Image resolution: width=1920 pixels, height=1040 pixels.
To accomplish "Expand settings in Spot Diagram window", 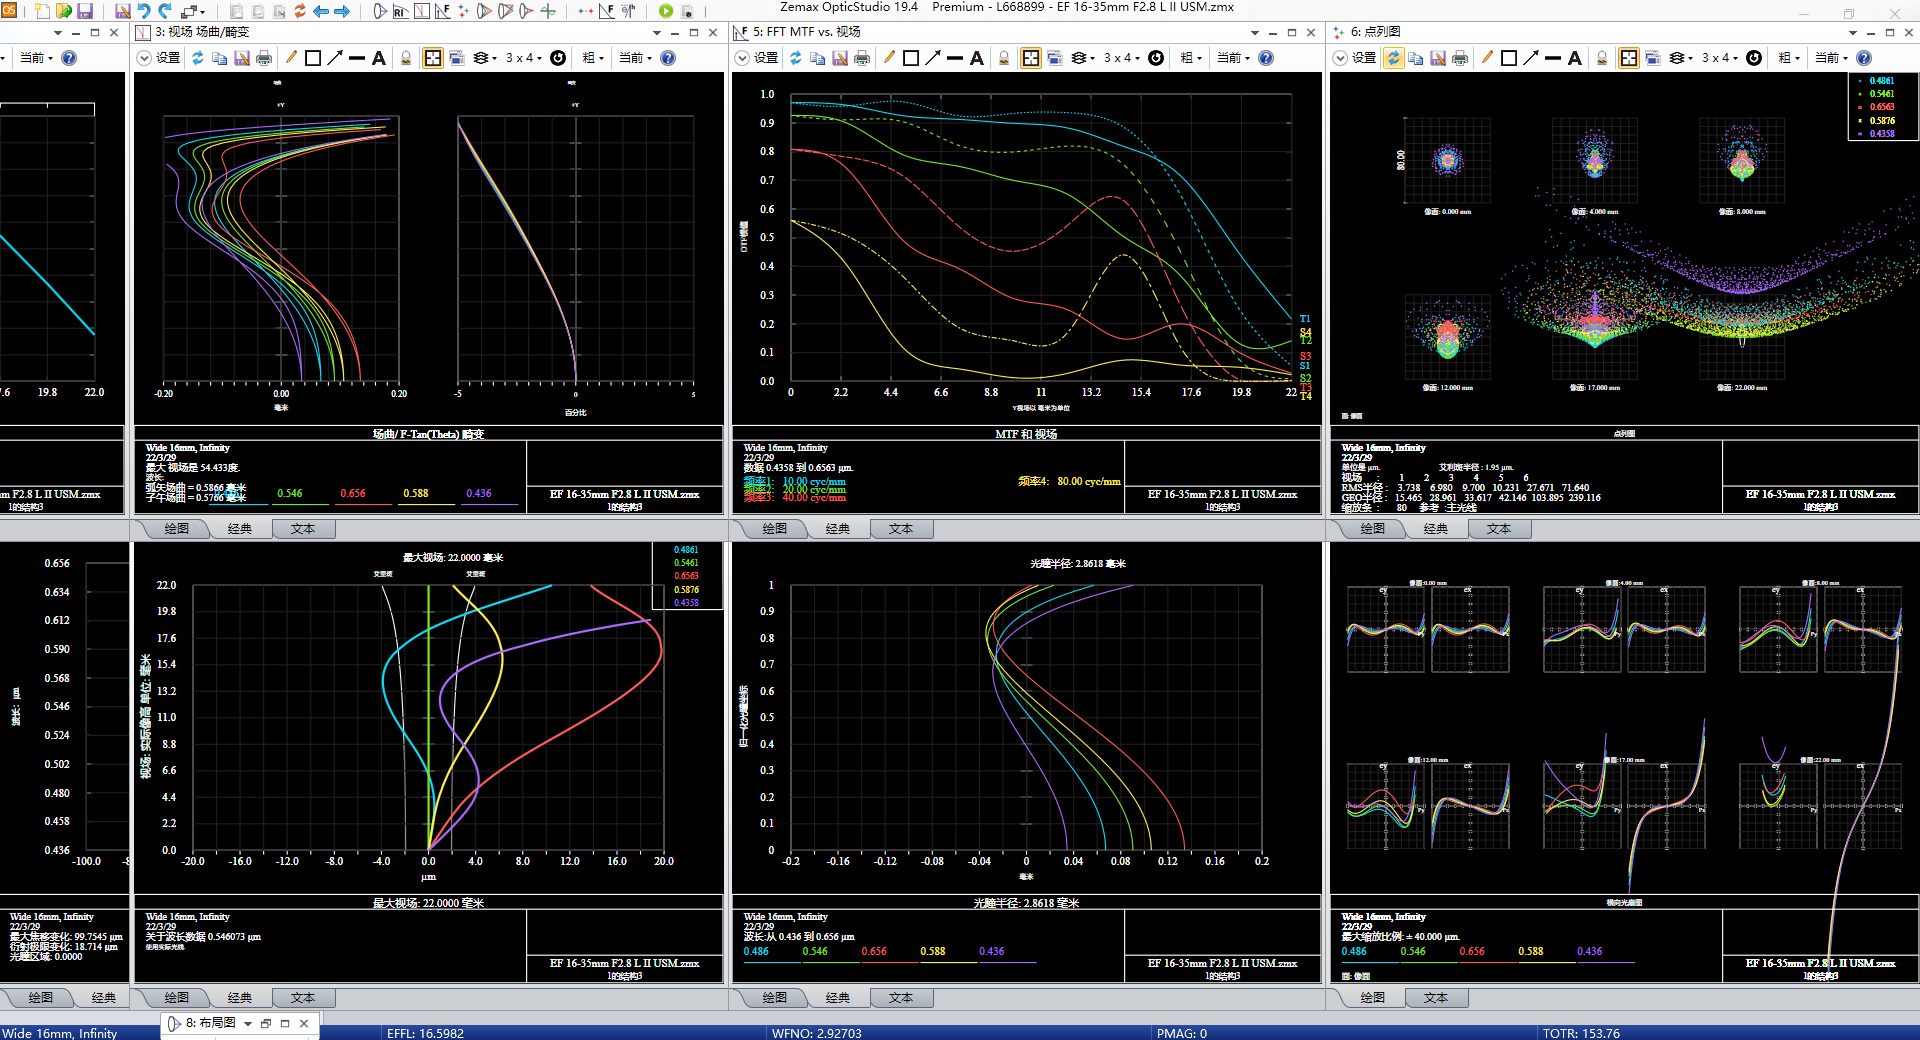I will pyautogui.click(x=1340, y=58).
